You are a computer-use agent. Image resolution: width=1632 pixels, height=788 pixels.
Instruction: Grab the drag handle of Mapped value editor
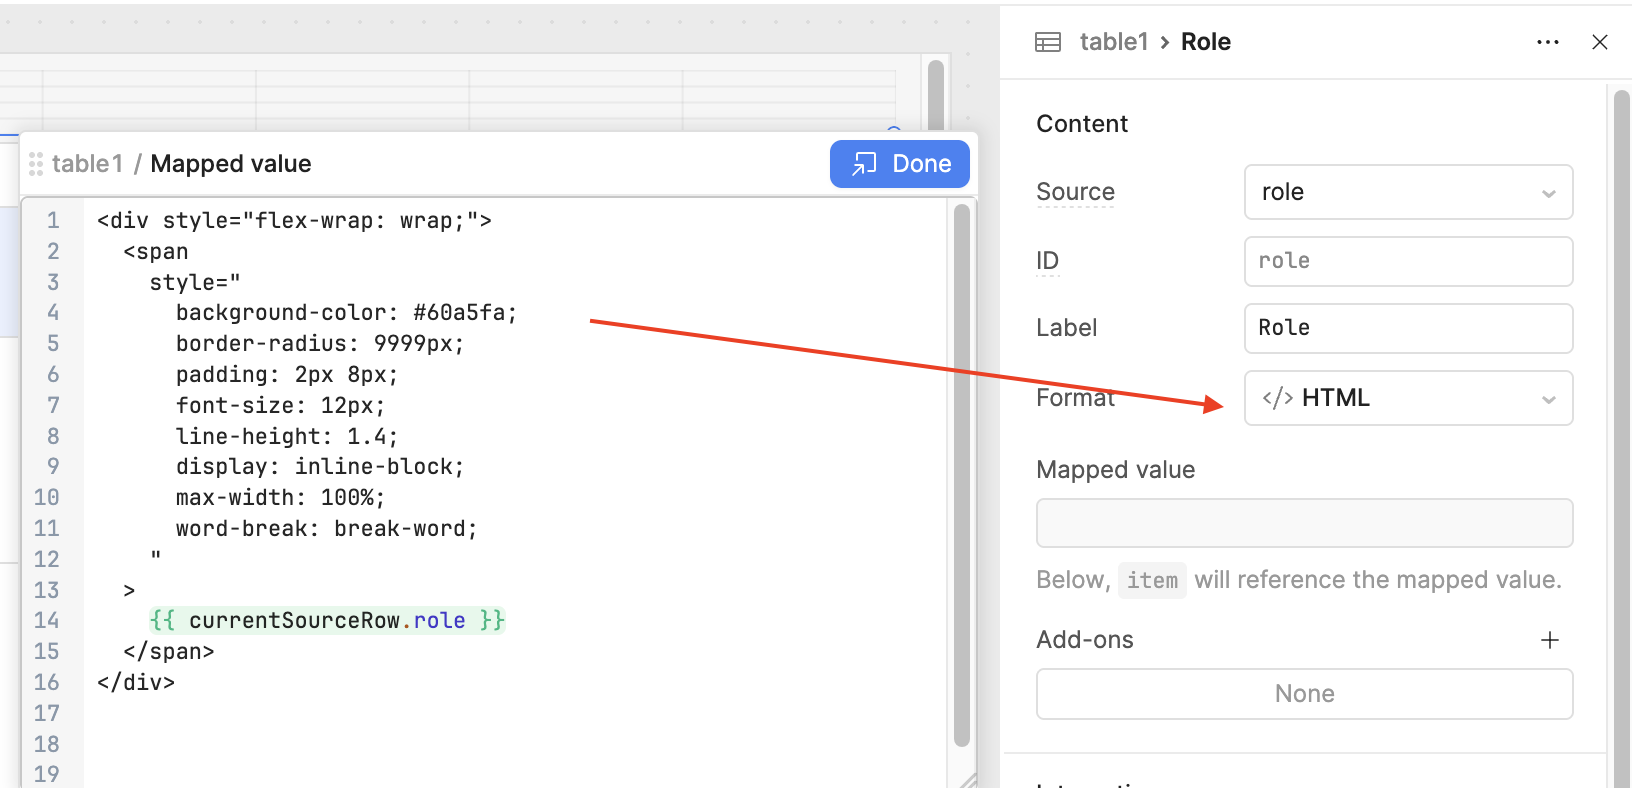coord(36,164)
